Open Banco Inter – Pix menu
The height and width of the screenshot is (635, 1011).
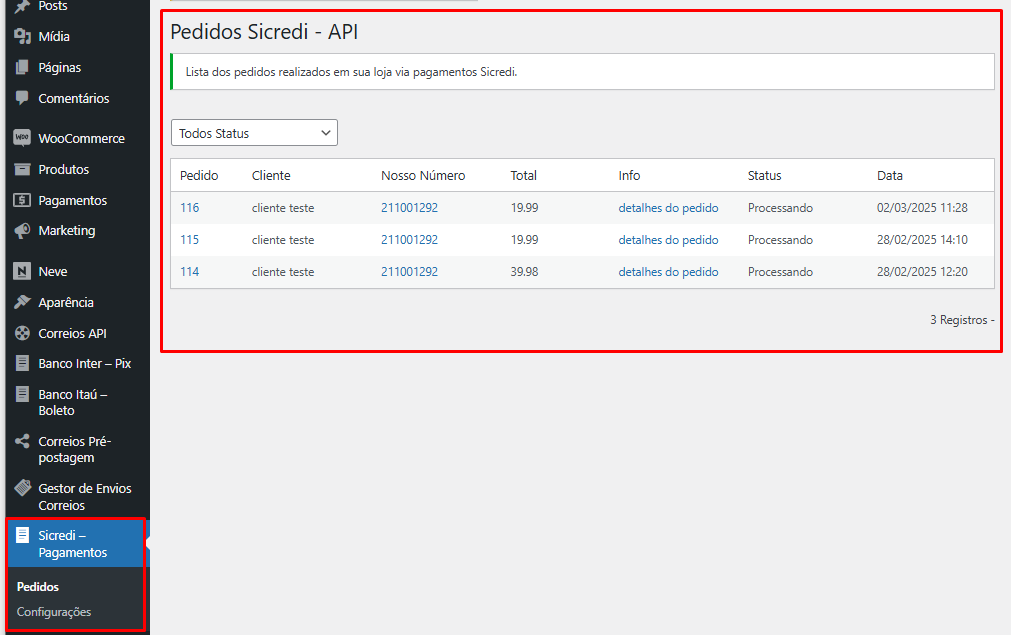pos(84,364)
